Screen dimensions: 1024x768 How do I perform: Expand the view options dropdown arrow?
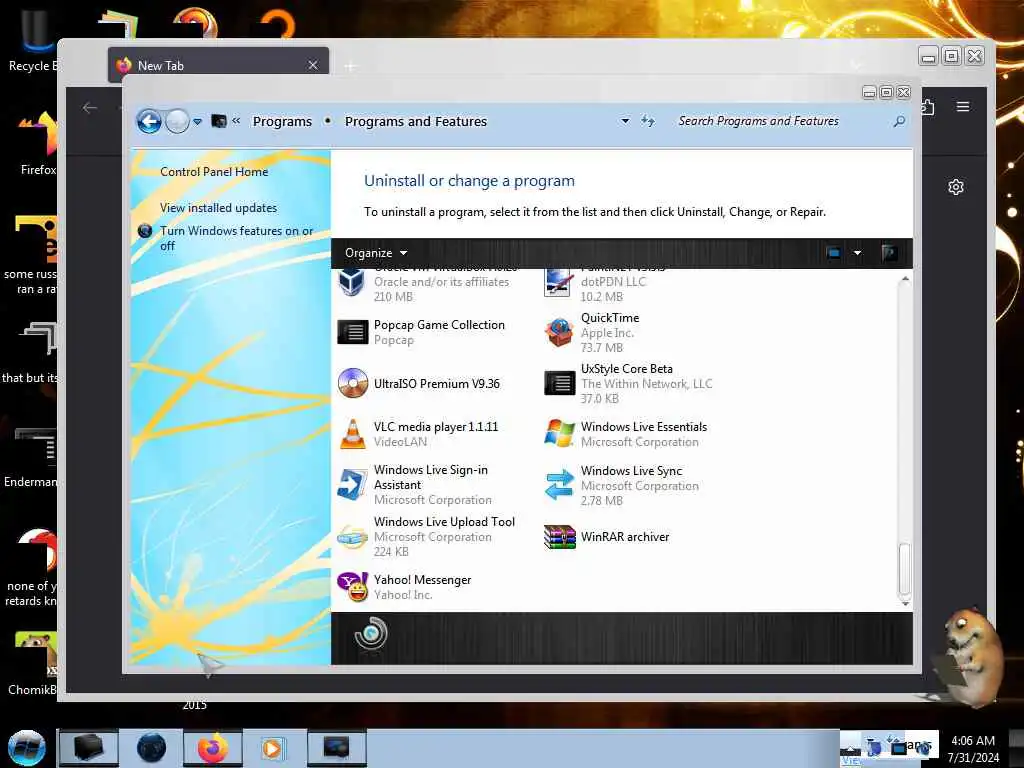[857, 253]
